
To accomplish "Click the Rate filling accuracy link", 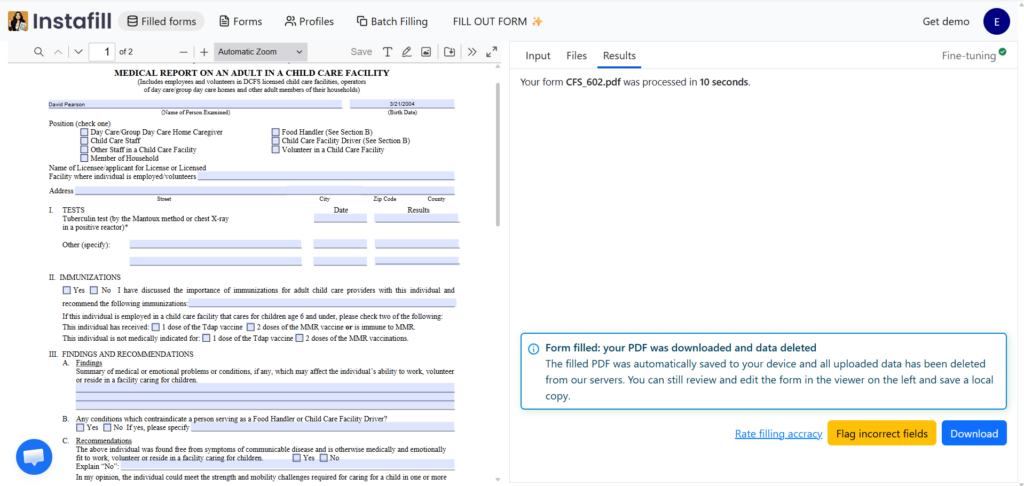I will [778, 434].
